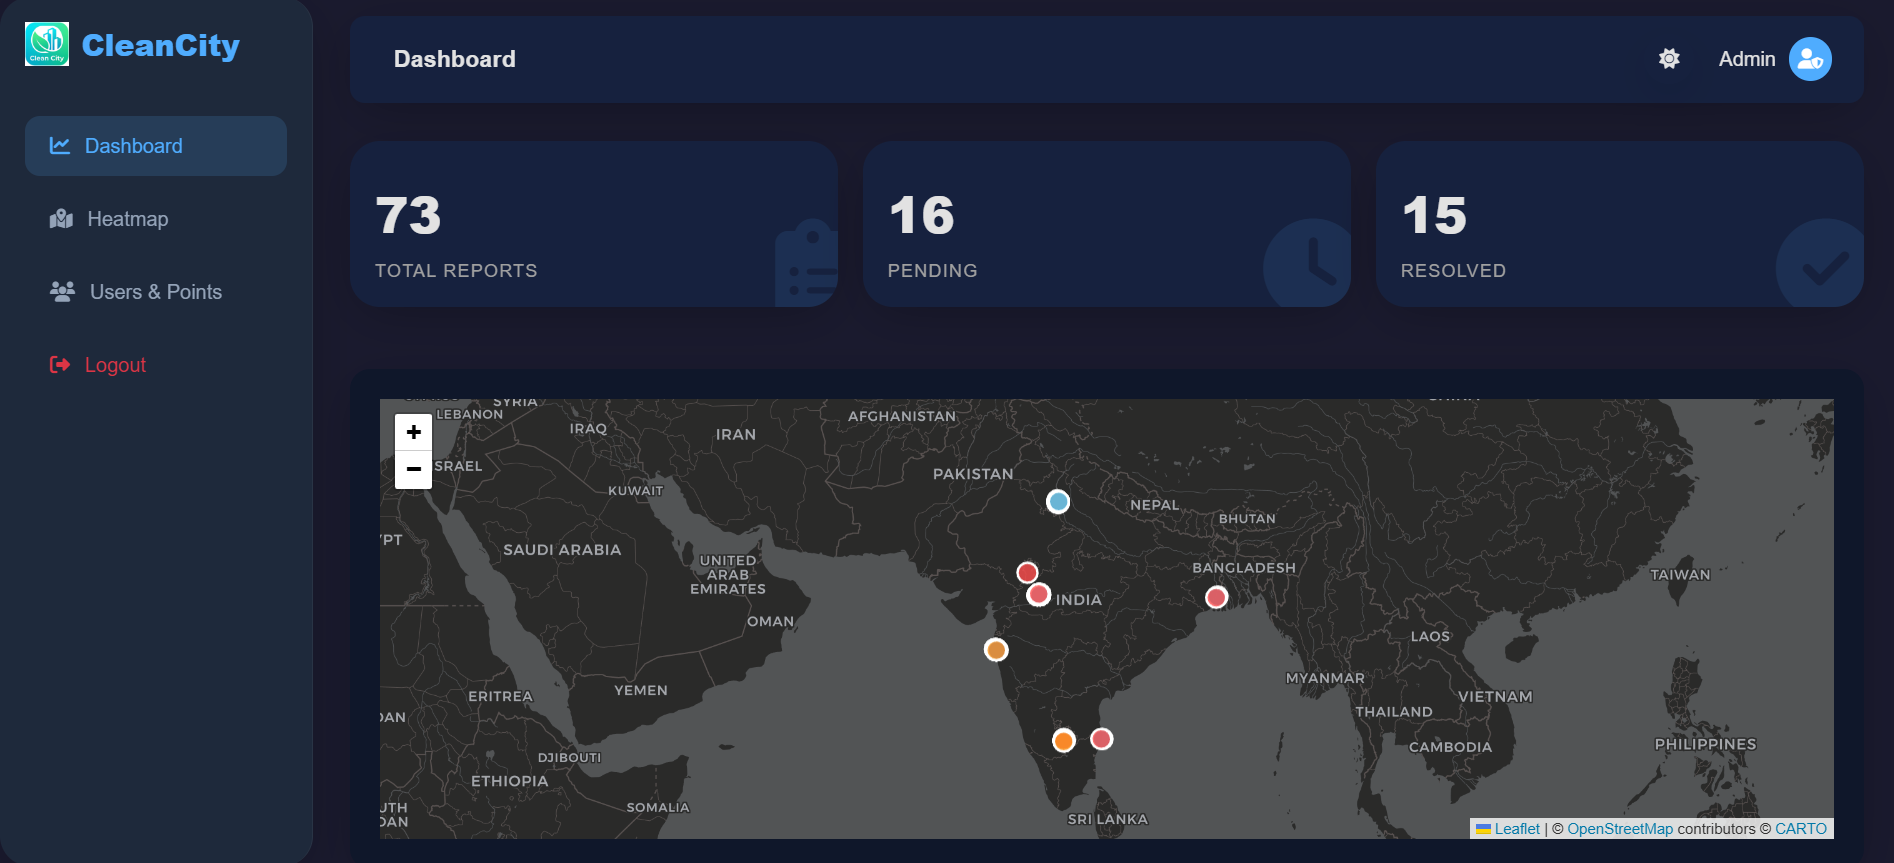This screenshot has height=863, width=1894.
Task: Select the red marker near Bangladesh
Action: coord(1216,597)
